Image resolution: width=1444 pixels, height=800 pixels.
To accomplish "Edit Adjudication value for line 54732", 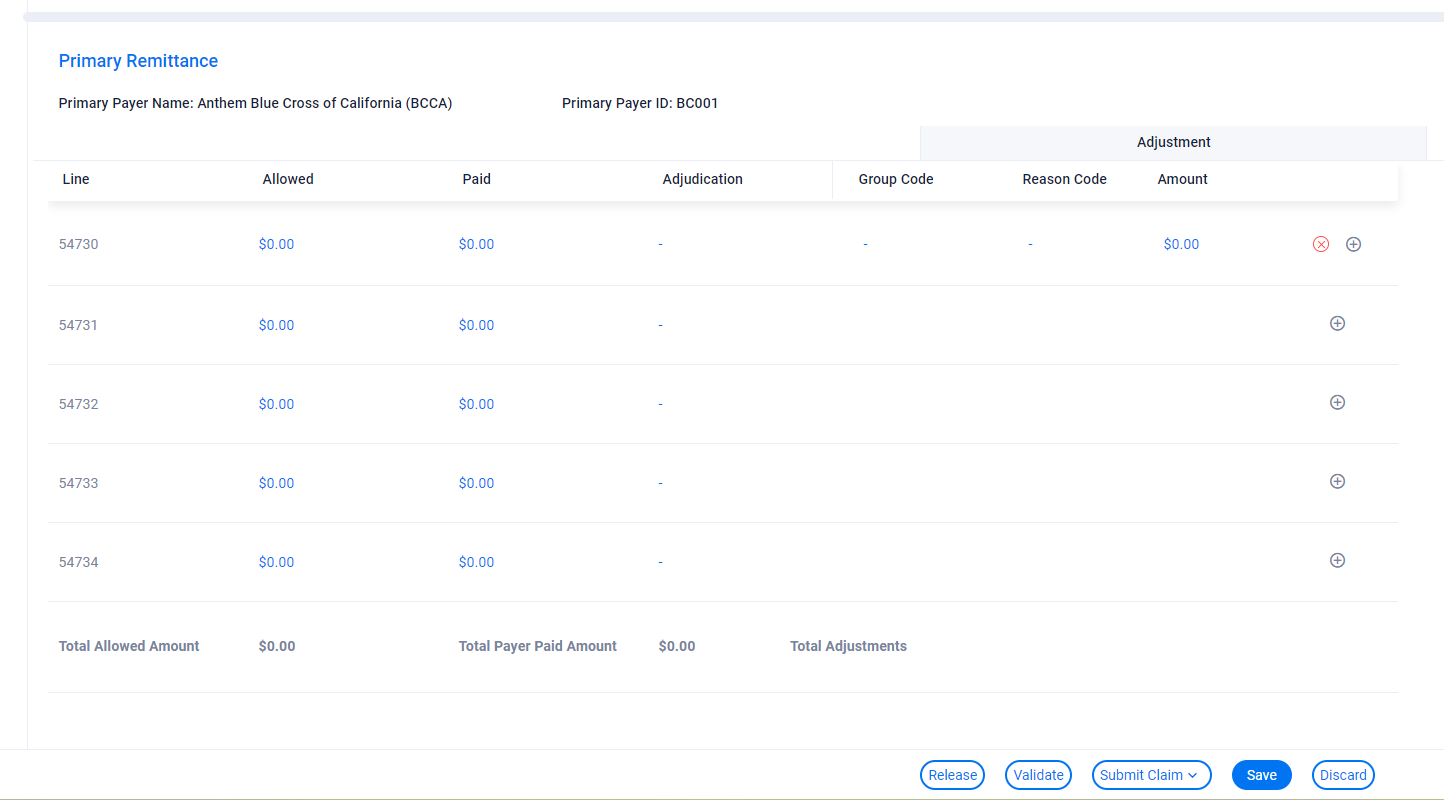I will point(661,404).
